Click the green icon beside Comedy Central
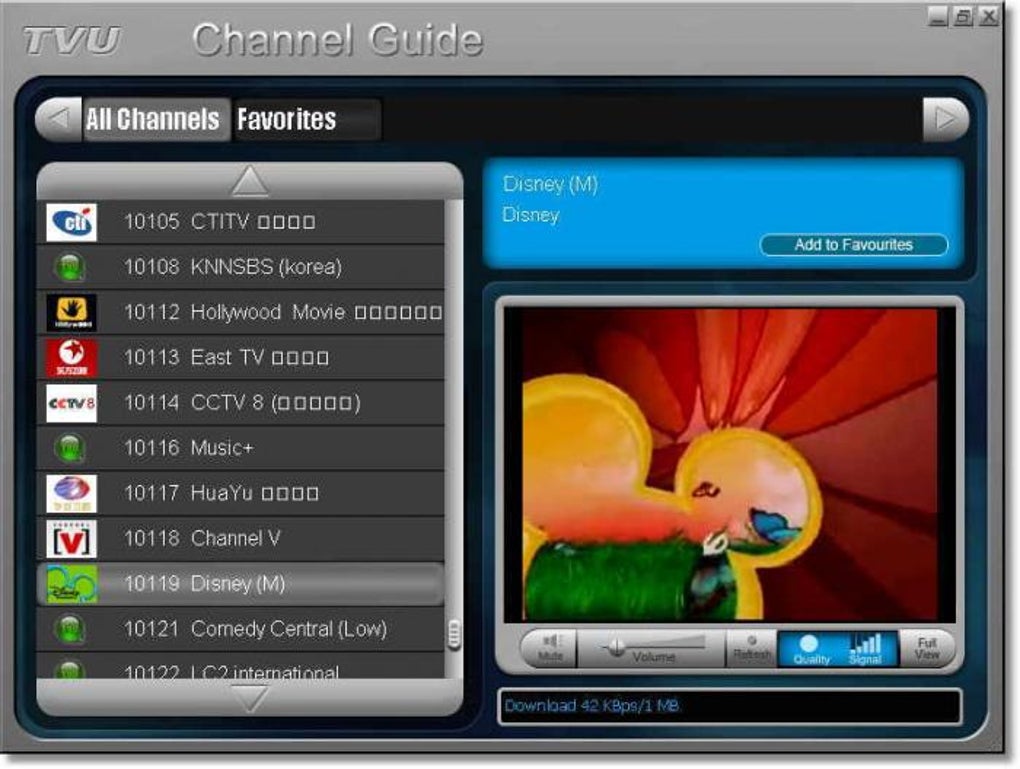1020x769 pixels. (70, 629)
